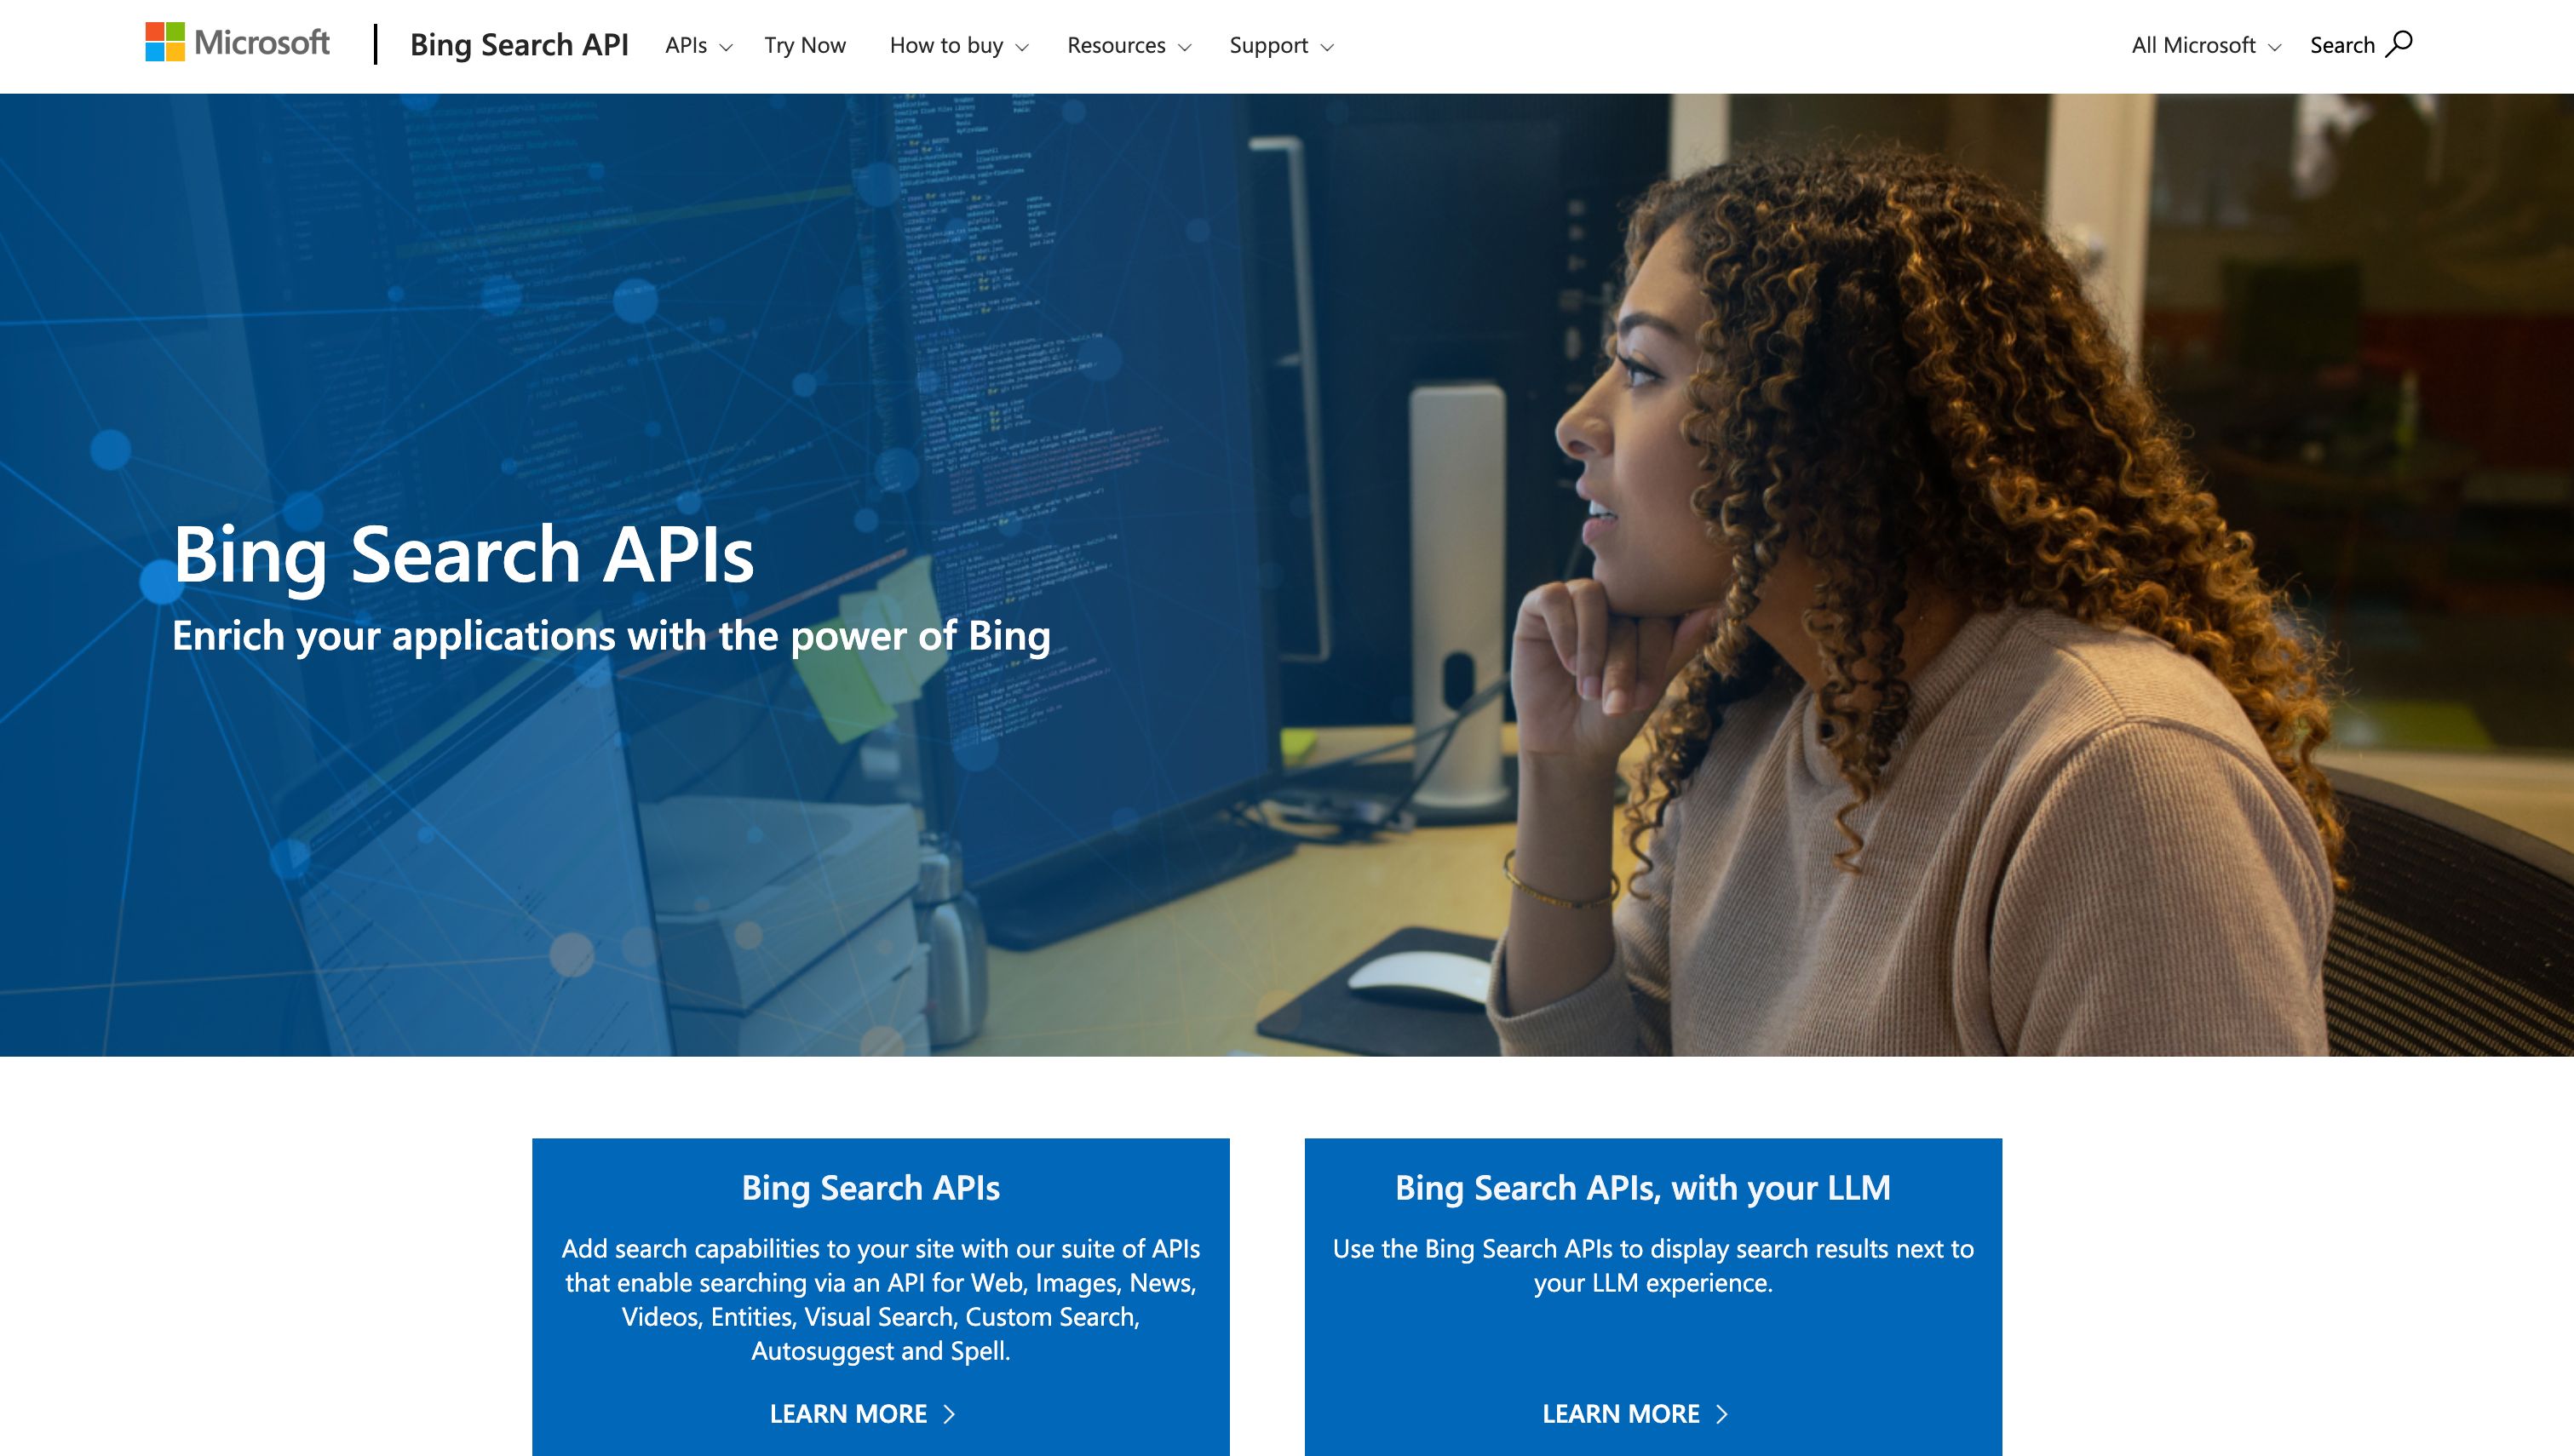Click the 'Add search capabilities to your site' paragraph
2574x1456 pixels.
pos(881,1299)
